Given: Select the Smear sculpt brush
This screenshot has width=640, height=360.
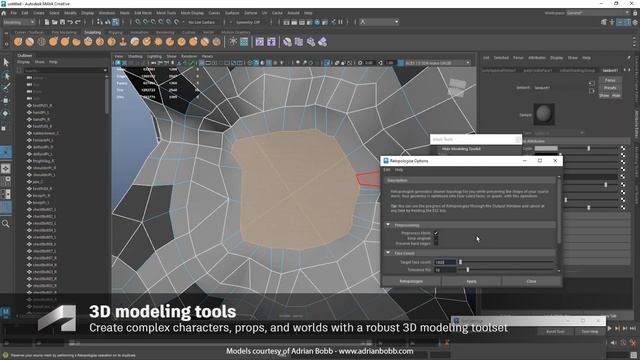Looking at the screenshot, I should pyautogui.click(x=182, y=42).
